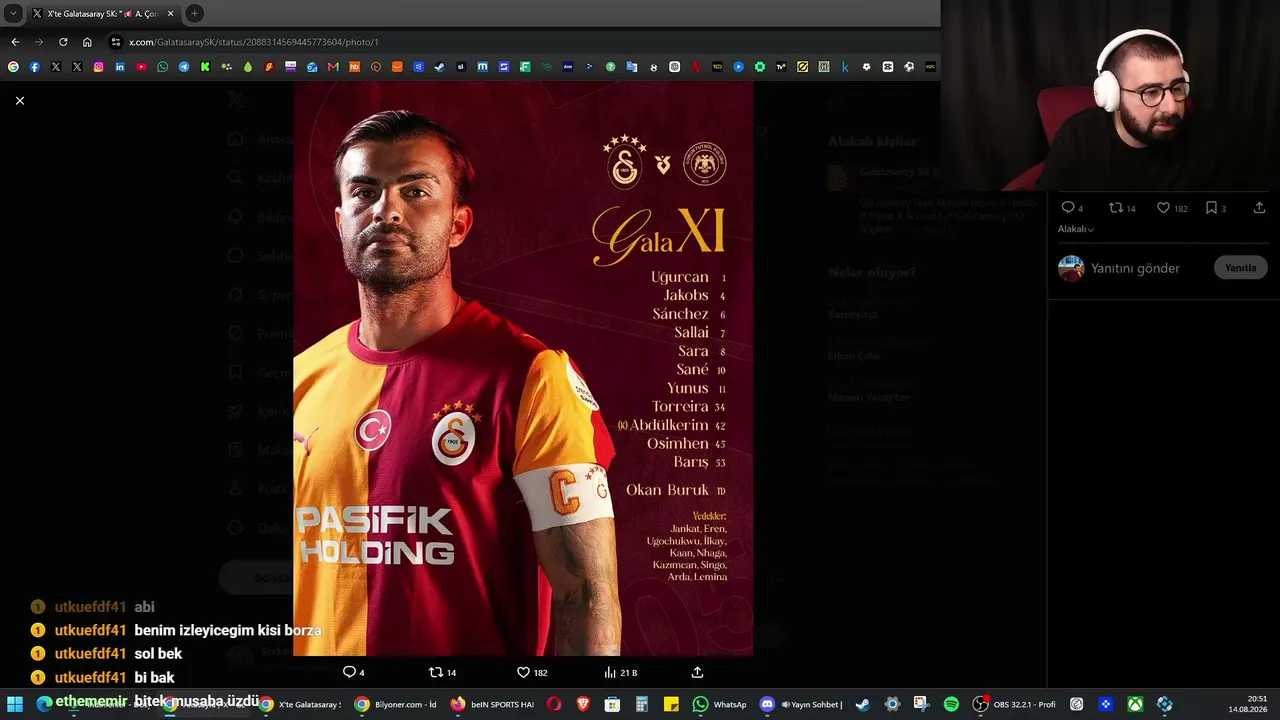
Task: Open Settings gear from the taskbar
Action: 892,704
